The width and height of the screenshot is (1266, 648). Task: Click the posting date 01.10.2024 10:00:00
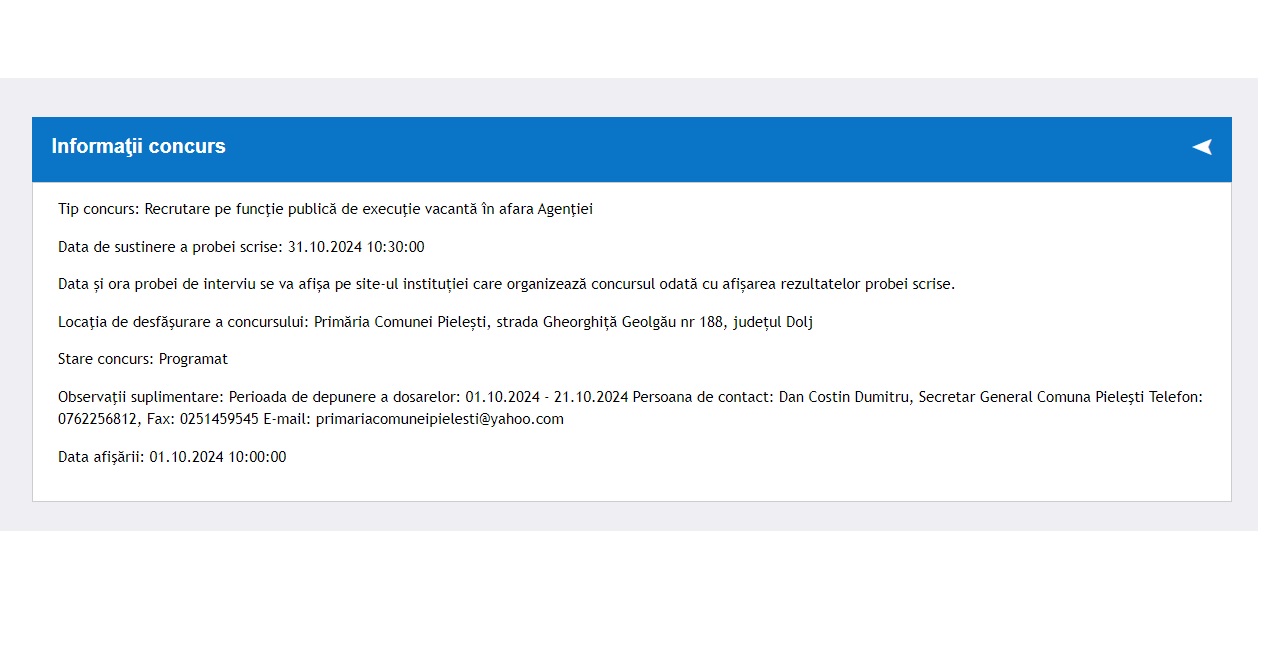pyautogui.click(x=217, y=457)
